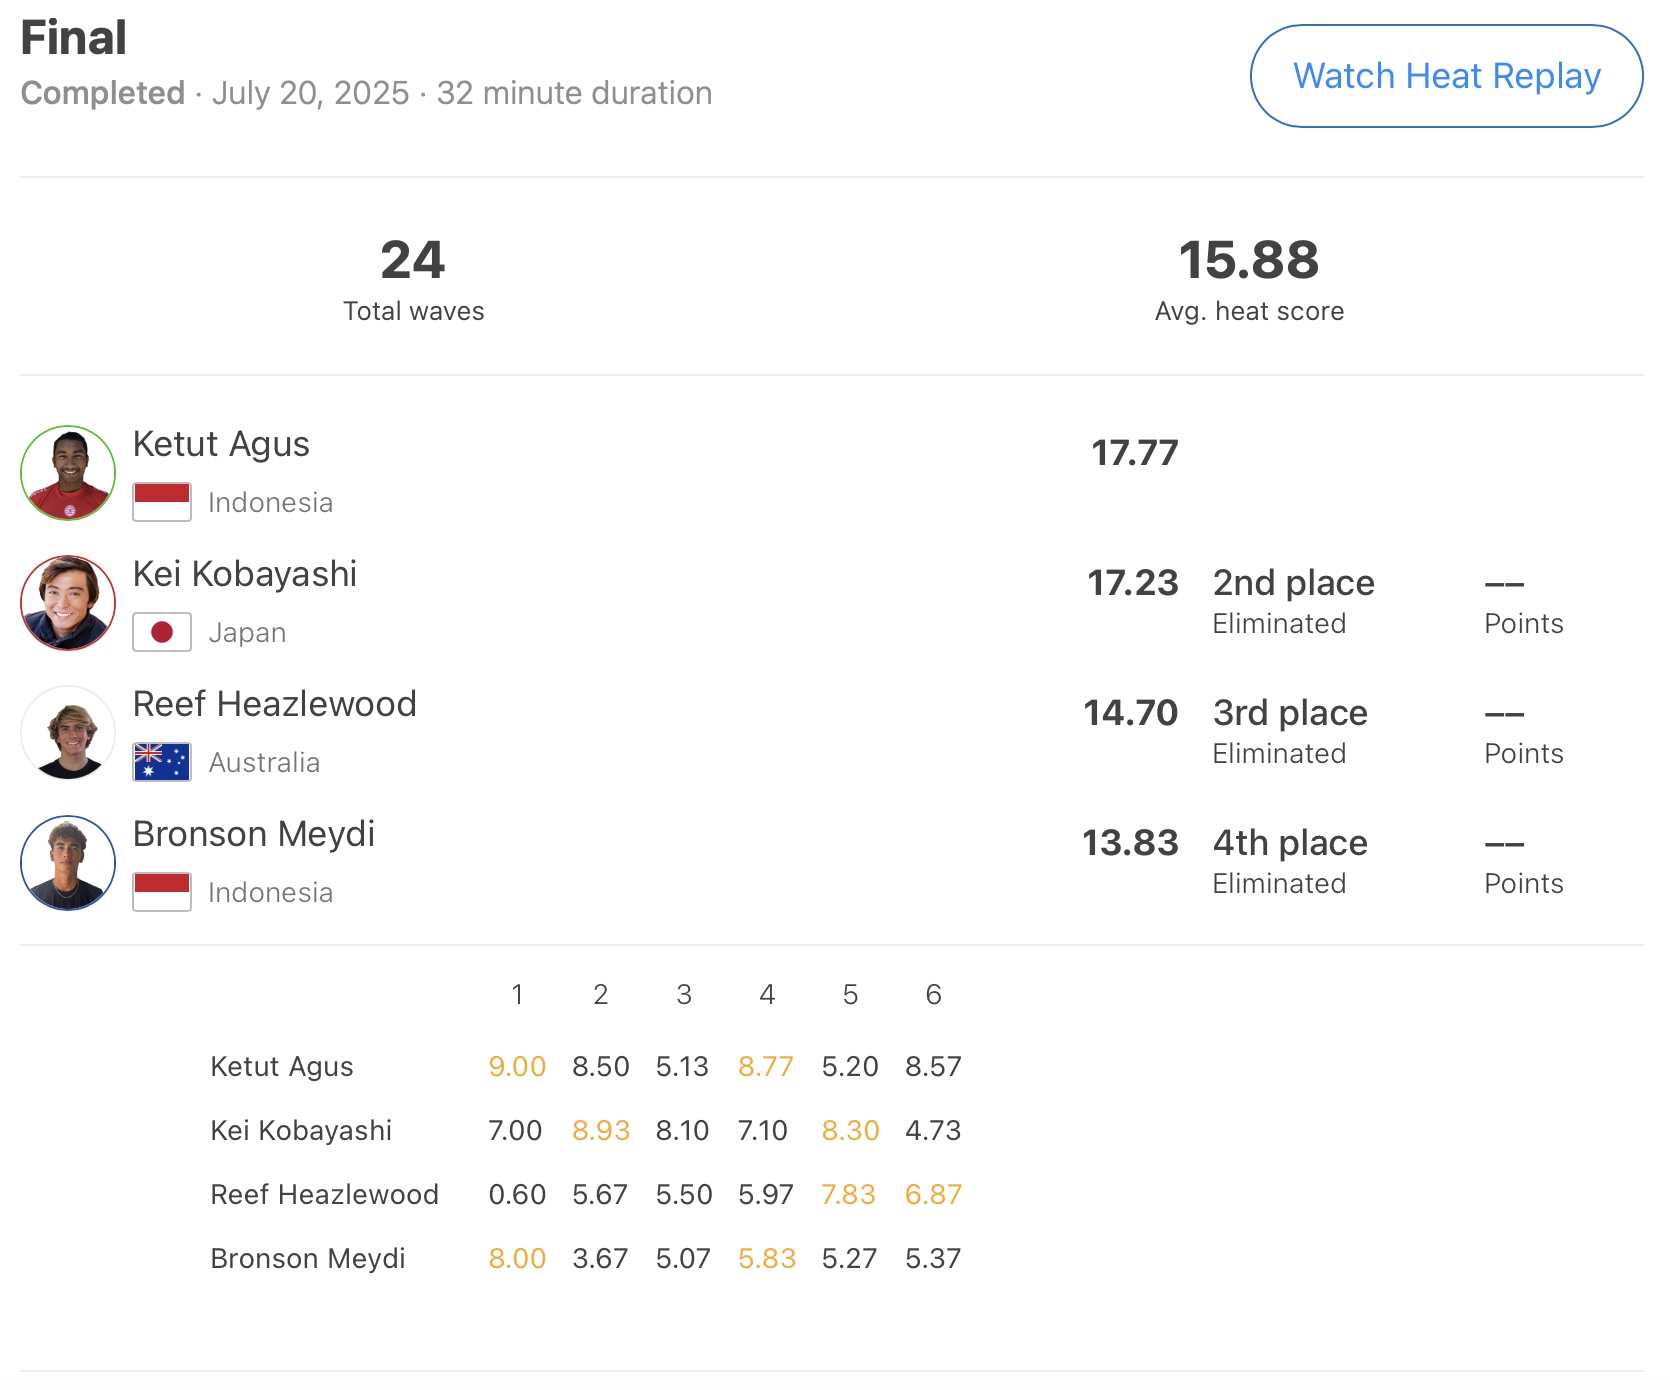
Task: Click the Japan flag icon
Action: [x=162, y=632]
